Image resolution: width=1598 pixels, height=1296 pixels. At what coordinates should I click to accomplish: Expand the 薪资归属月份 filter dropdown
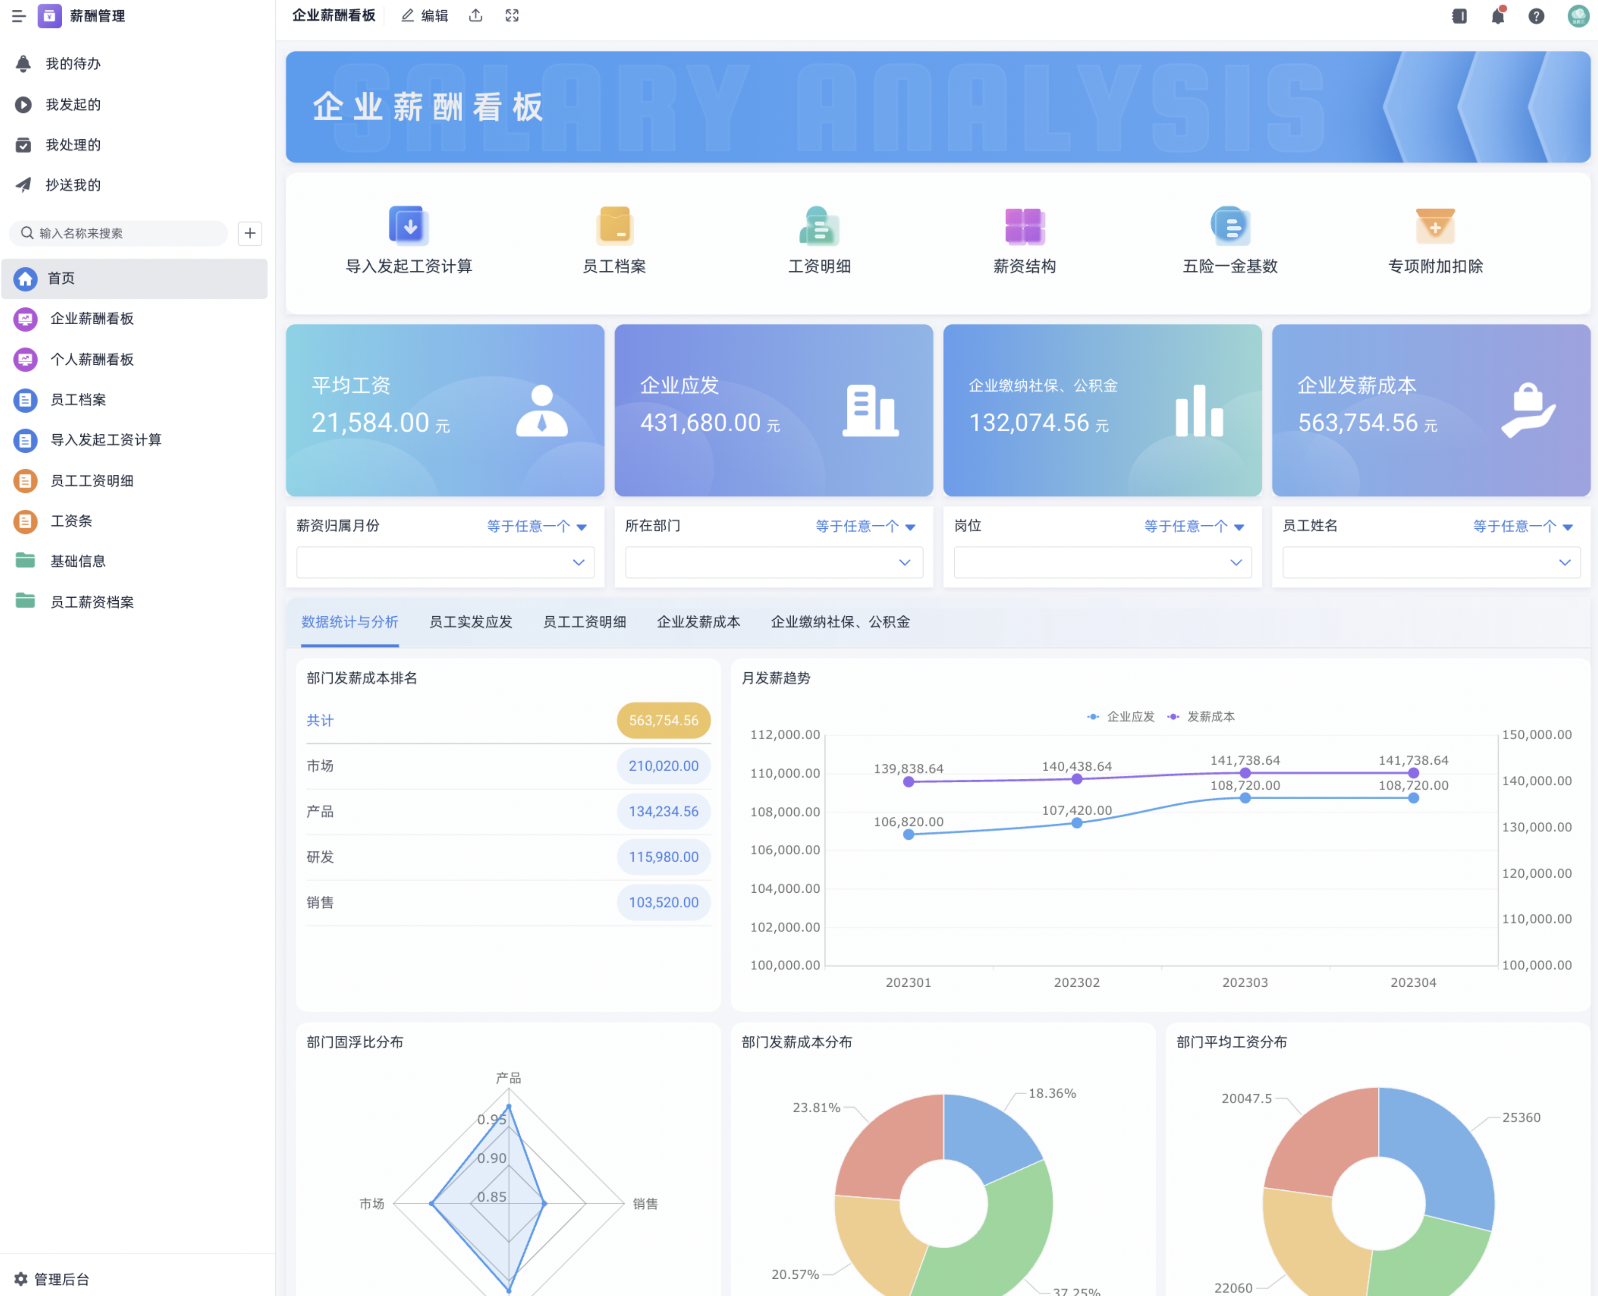(445, 562)
